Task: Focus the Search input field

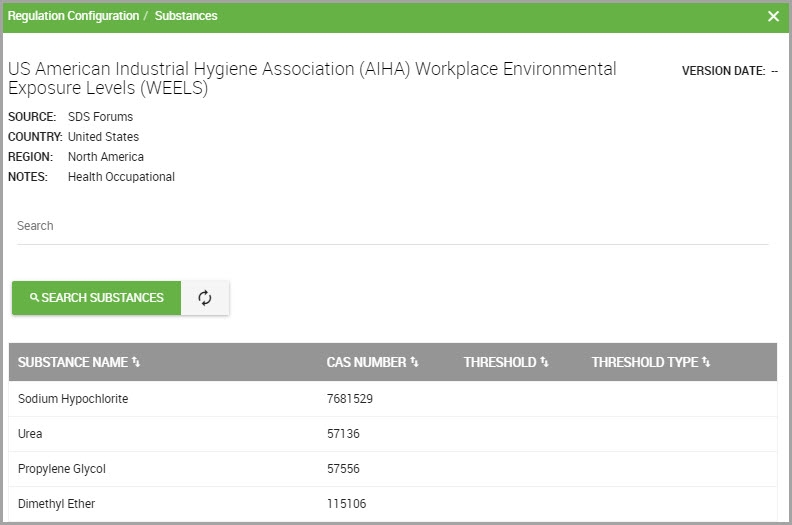Action: (x=393, y=226)
